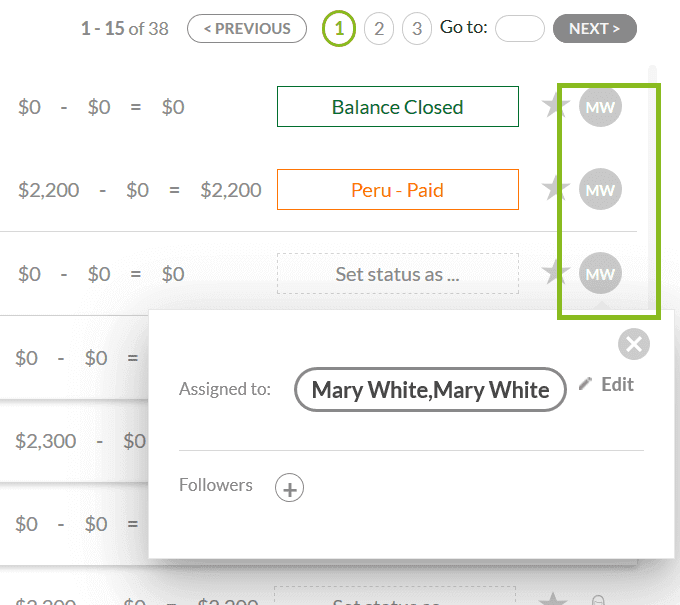Add a follower with plus icon

tap(290, 488)
